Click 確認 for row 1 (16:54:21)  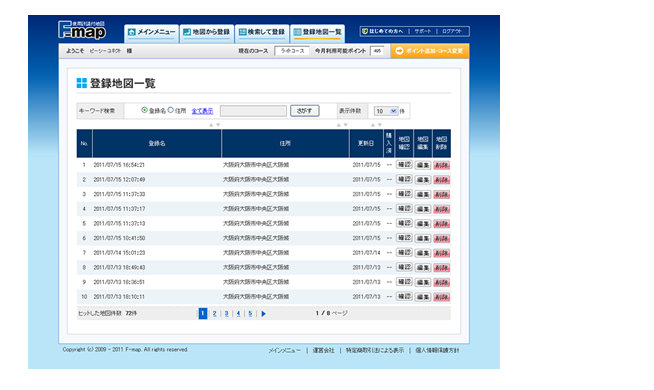click(404, 165)
